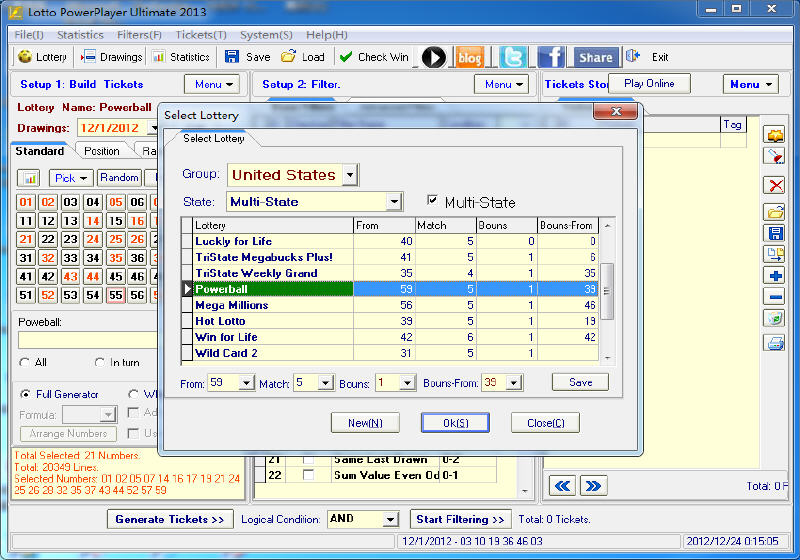
Task: Click Save in Select Lottery dialog
Action: [x=581, y=382]
